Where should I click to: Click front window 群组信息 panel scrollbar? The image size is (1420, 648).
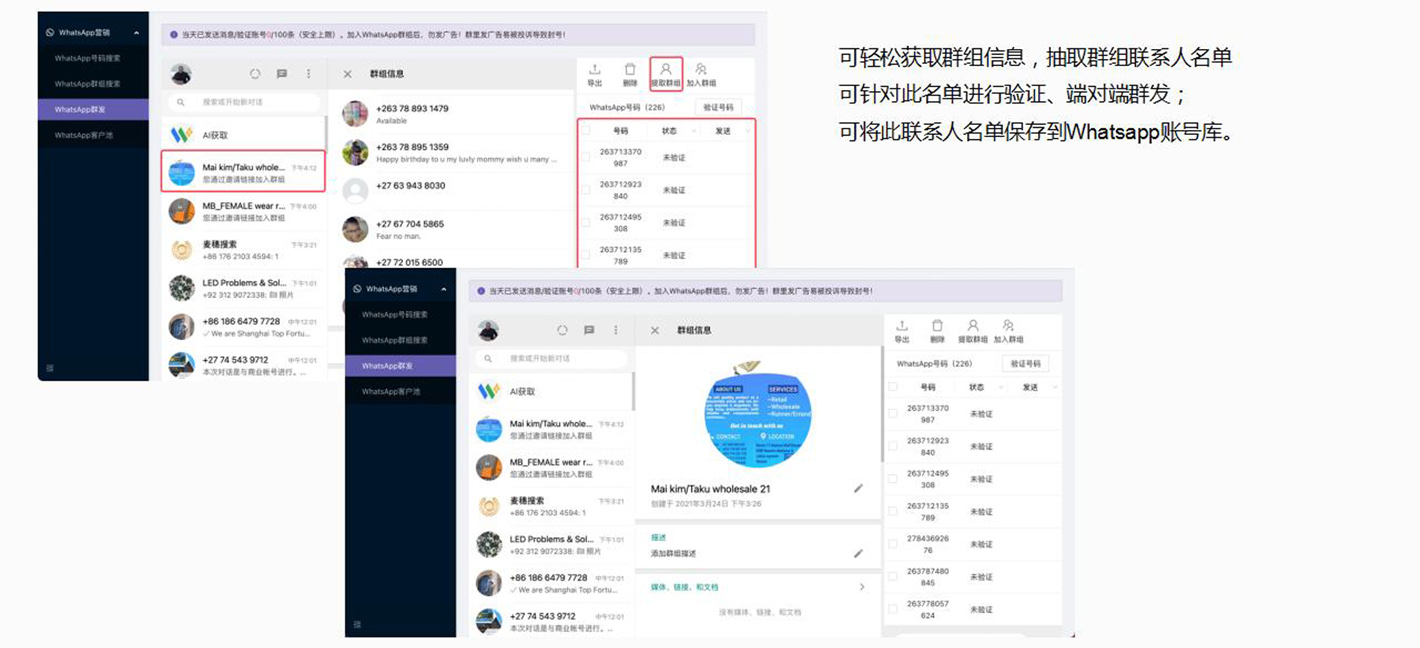882,404
